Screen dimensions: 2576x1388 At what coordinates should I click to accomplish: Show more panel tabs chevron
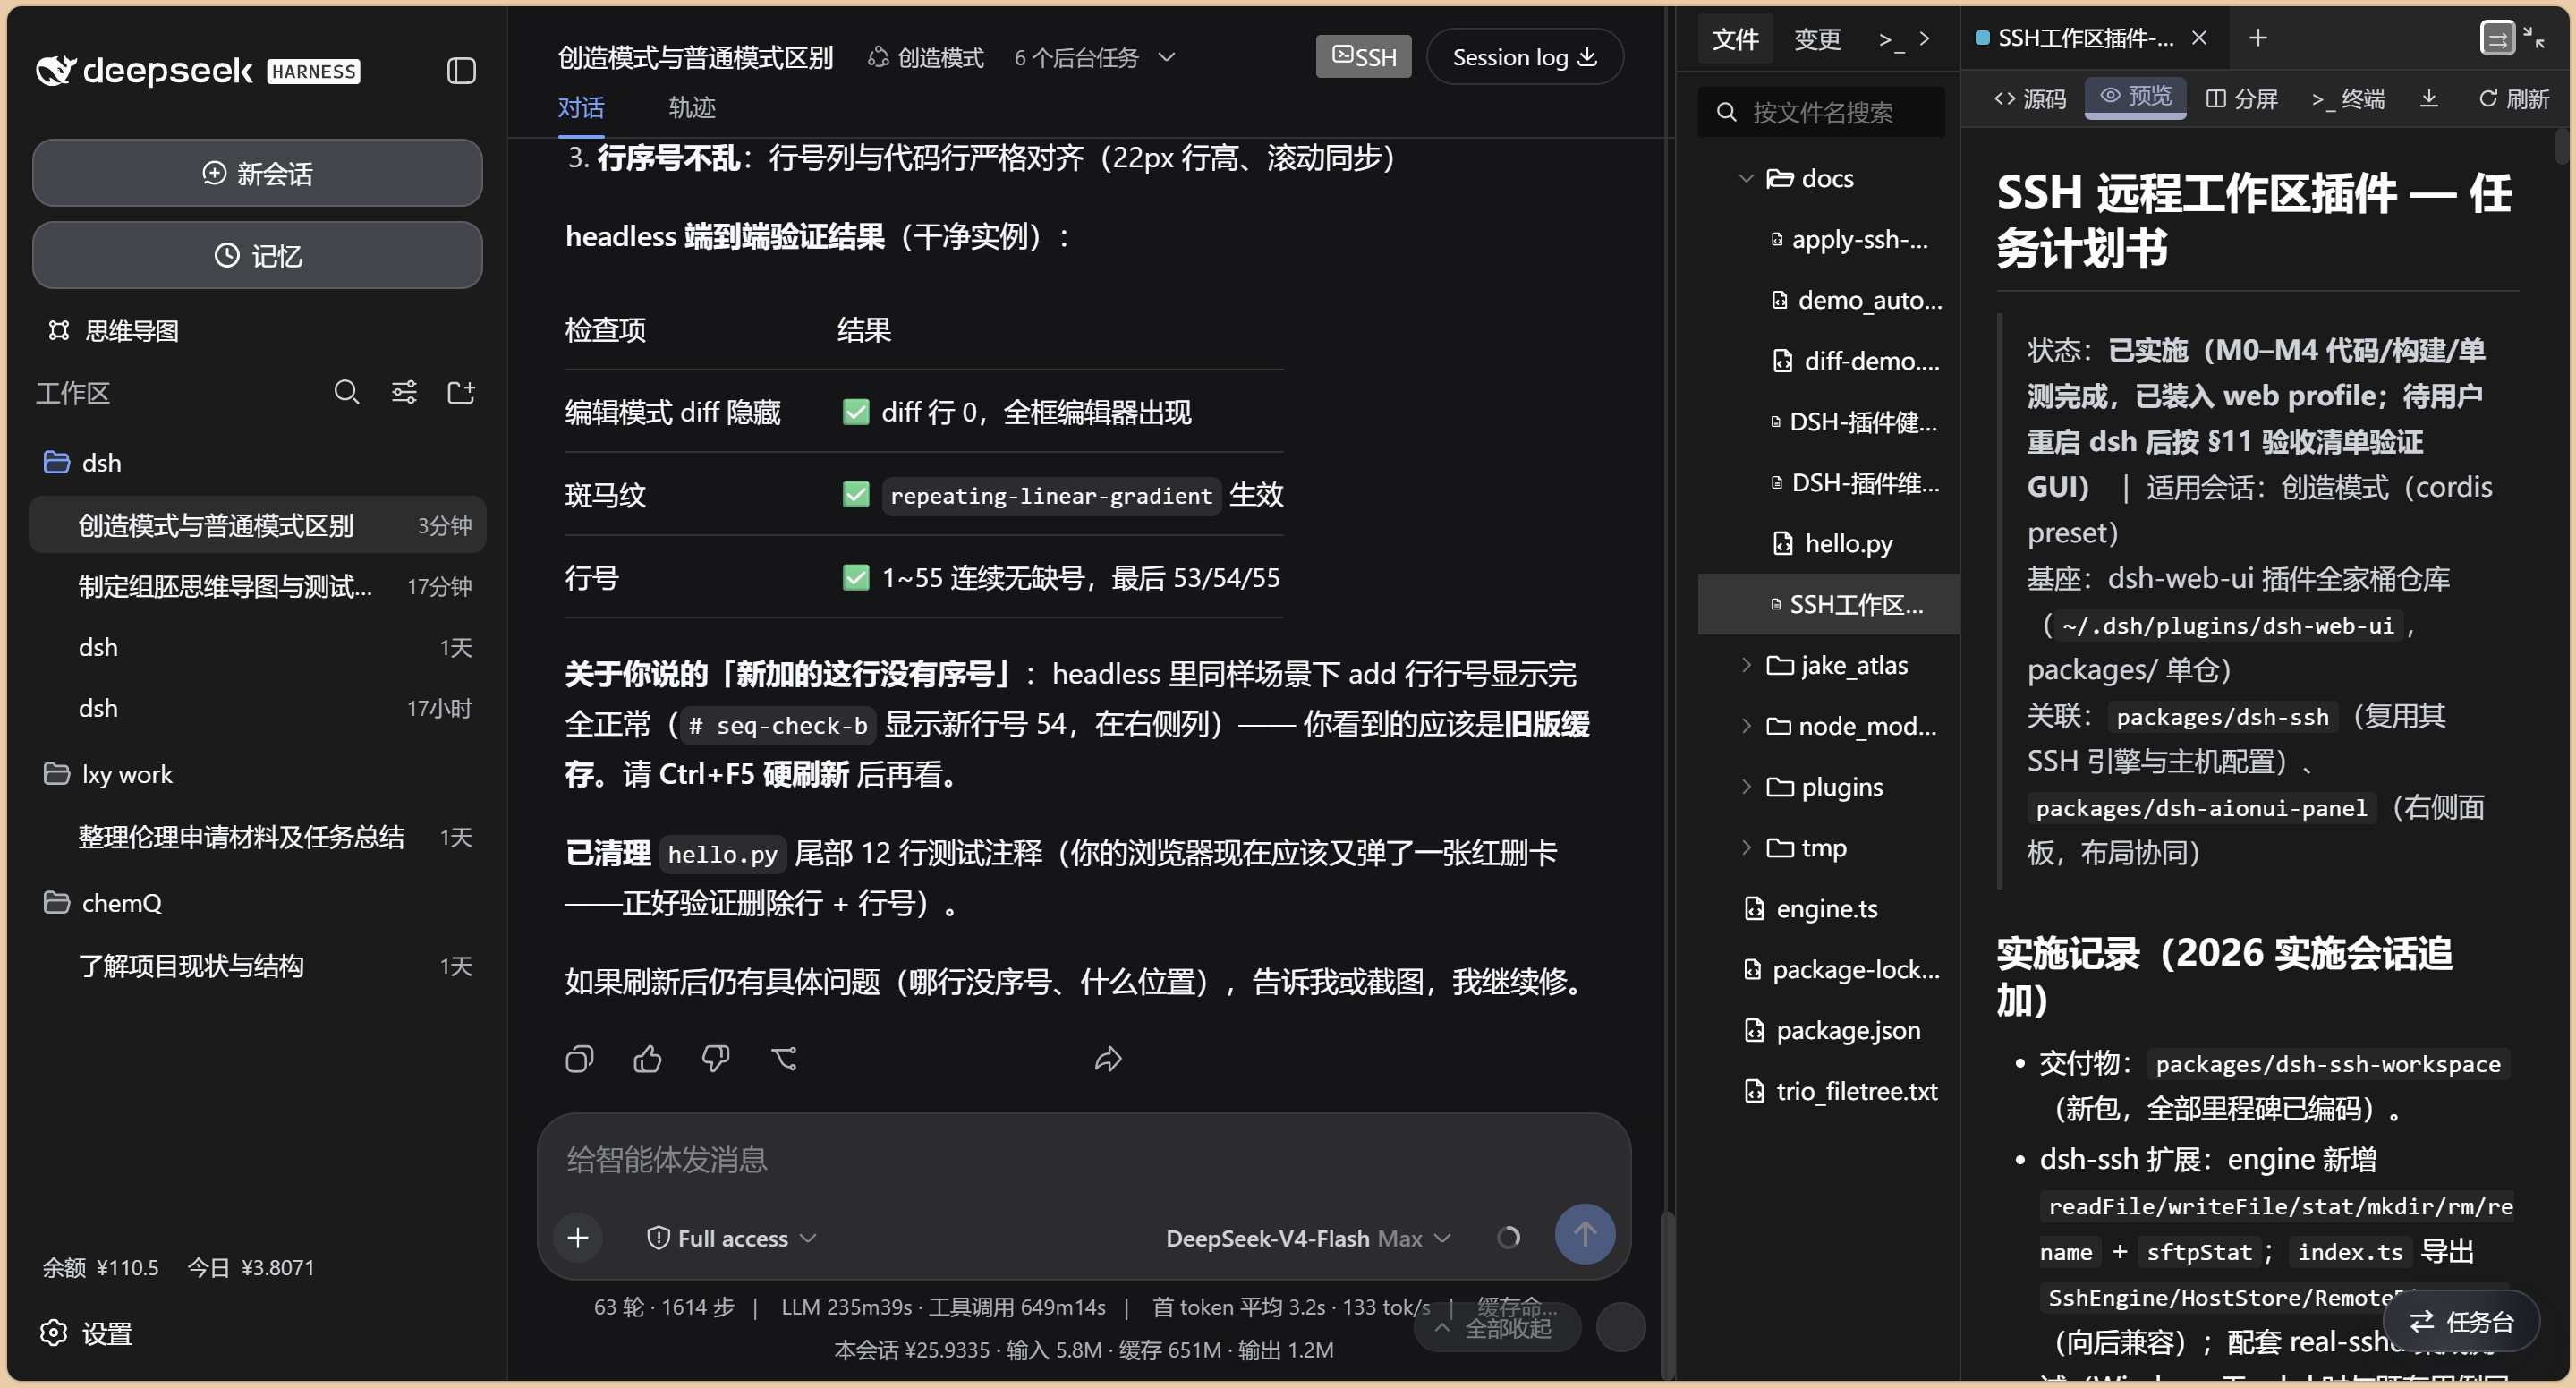coord(1924,39)
